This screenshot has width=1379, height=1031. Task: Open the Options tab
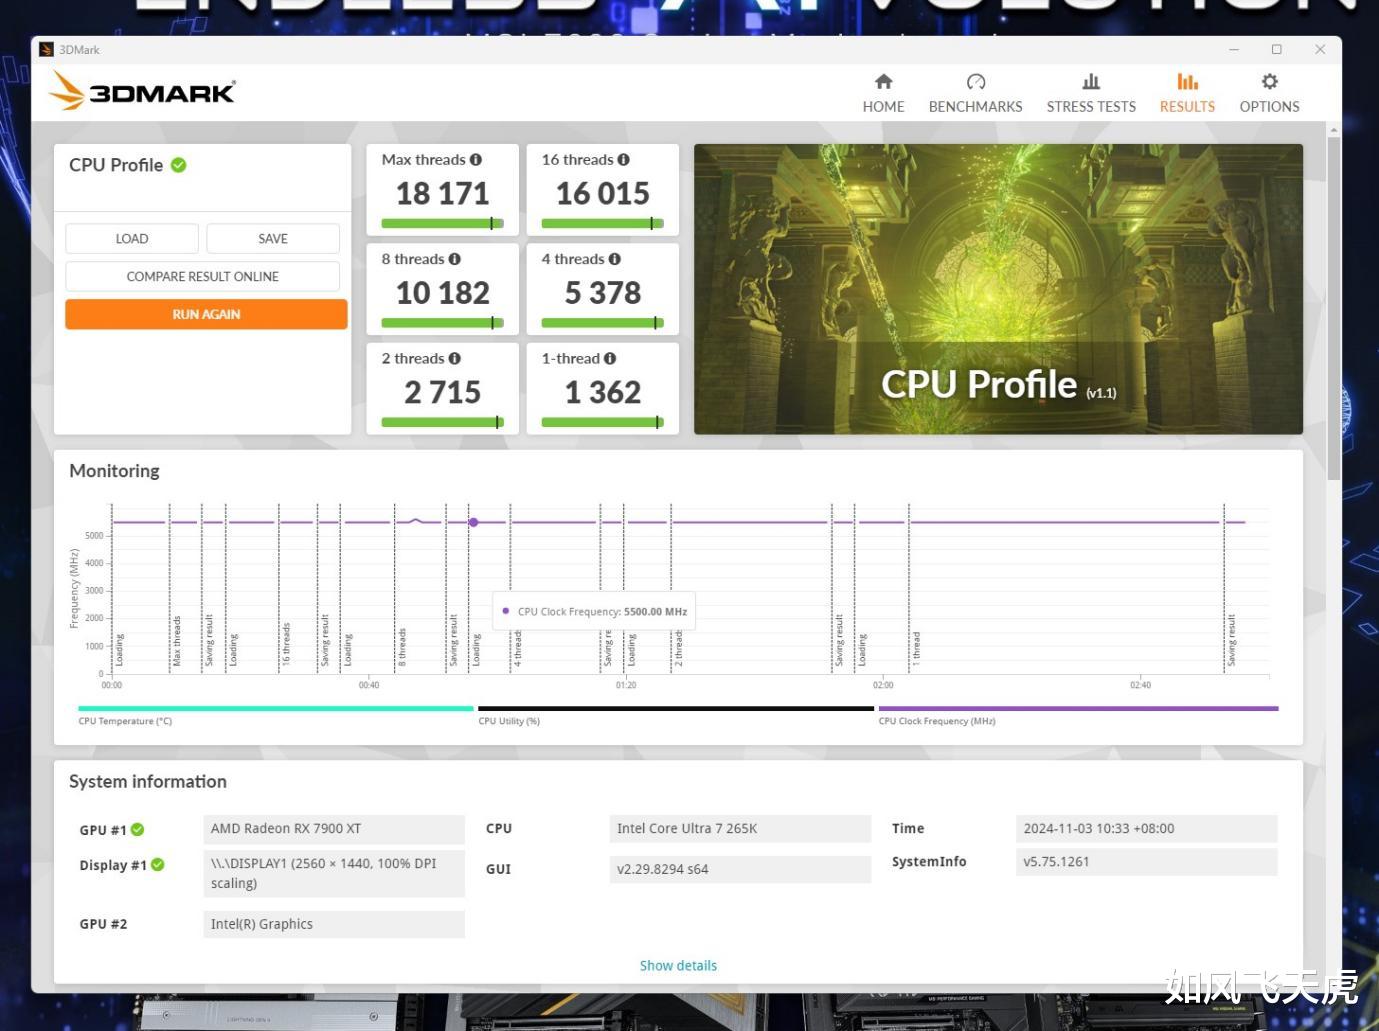coord(1269,93)
